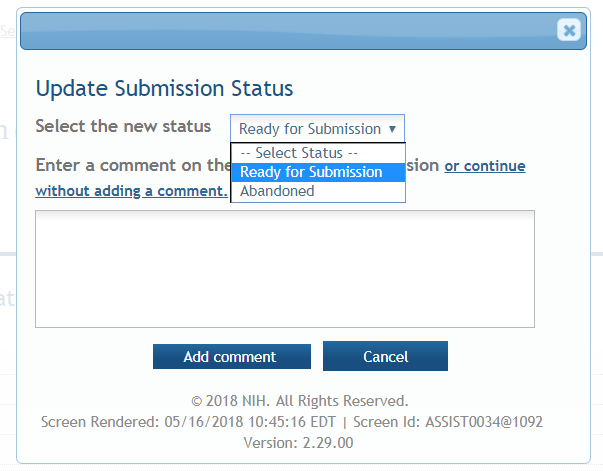Pick 'Abandoned' from the status list

point(277,191)
